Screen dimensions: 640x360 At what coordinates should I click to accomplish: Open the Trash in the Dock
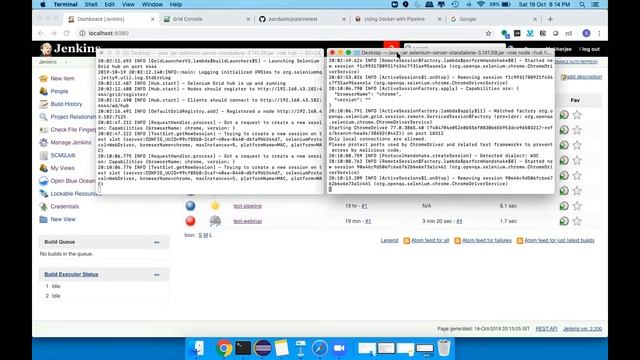click(x=444, y=348)
